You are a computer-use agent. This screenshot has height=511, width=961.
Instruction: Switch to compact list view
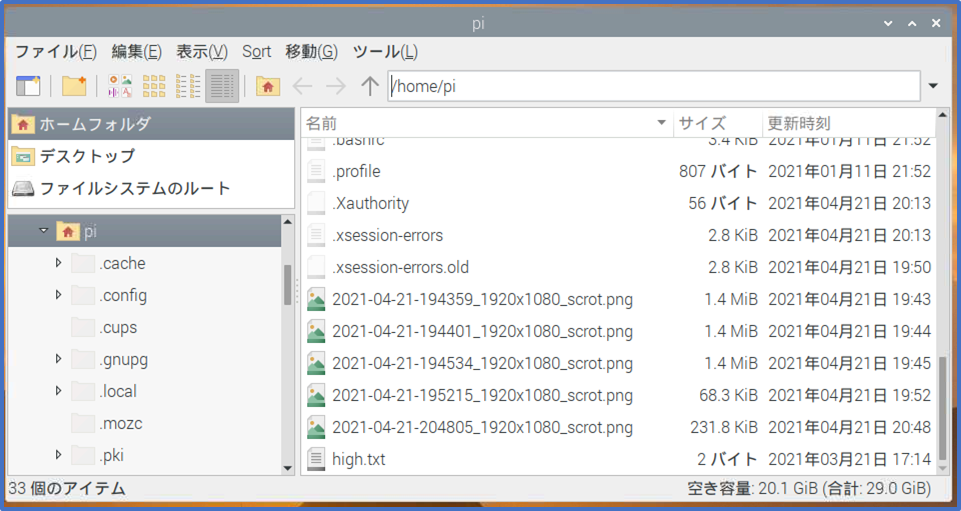tap(188, 86)
